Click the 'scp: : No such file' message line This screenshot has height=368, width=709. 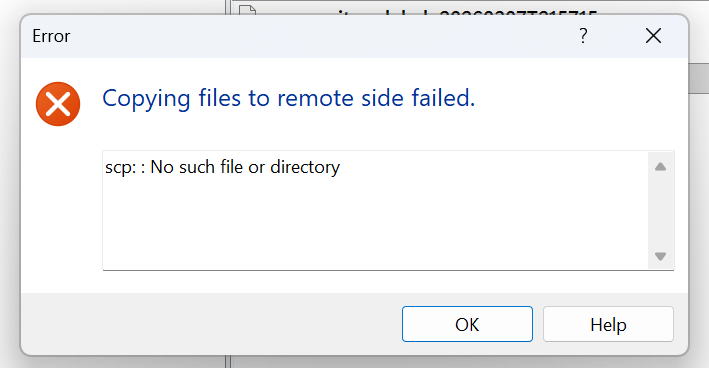coord(222,167)
